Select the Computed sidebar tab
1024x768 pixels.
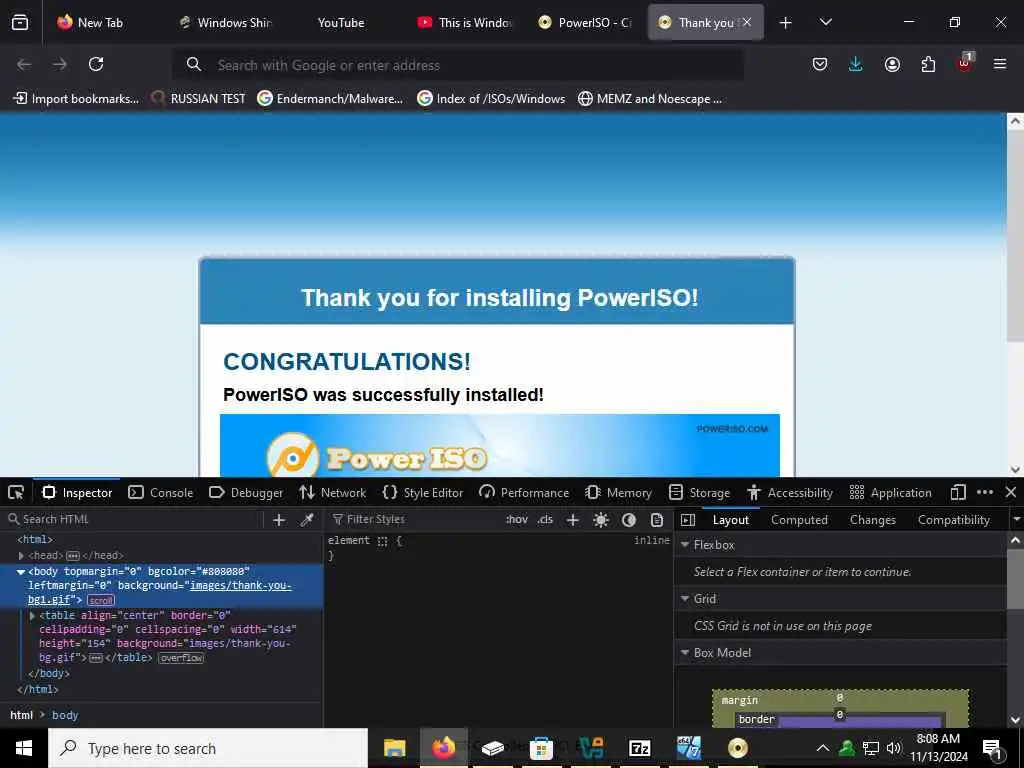pos(799,520)
